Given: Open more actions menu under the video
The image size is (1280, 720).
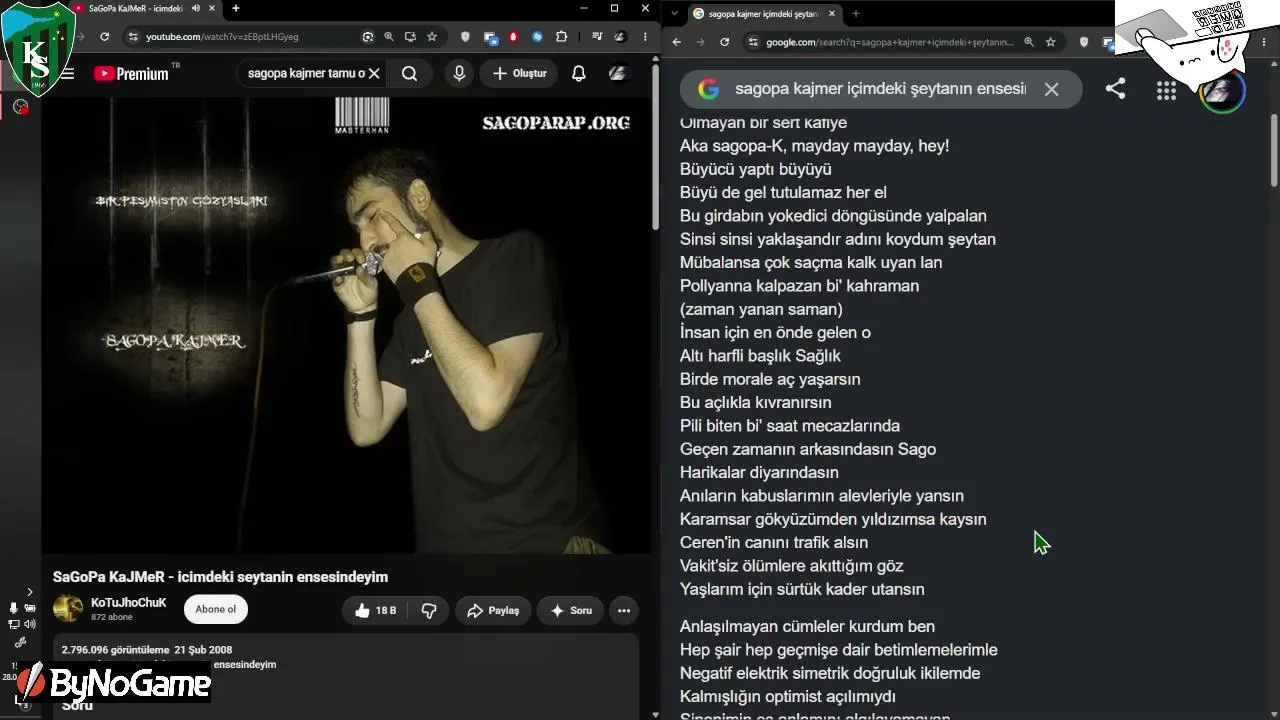Looking at the screenshot, I should point(624,610).
